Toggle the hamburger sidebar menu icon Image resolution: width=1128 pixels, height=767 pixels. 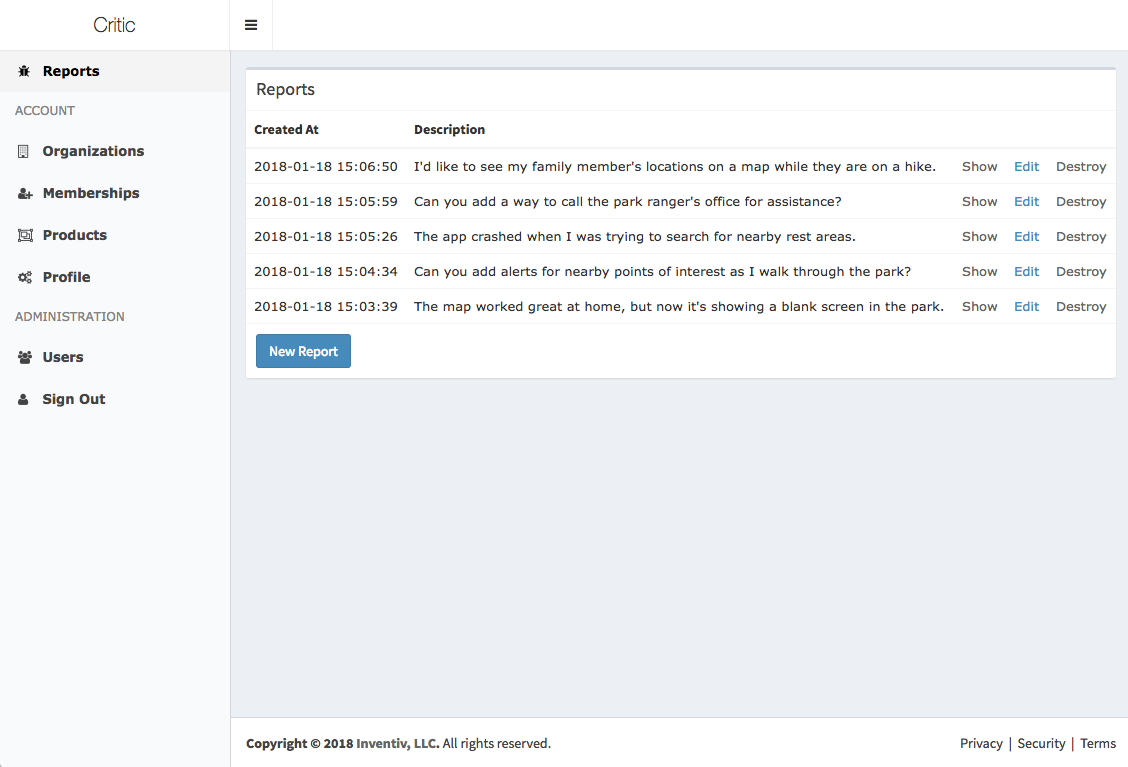pos(251,25)
